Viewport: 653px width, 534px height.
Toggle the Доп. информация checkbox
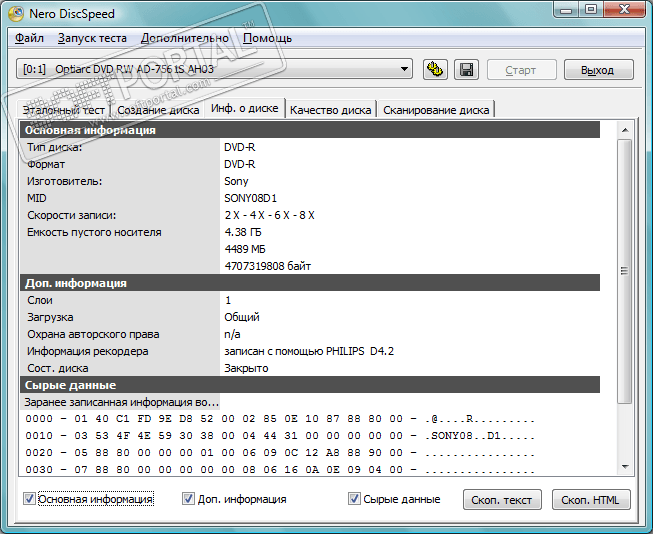(x=188, y=499)
